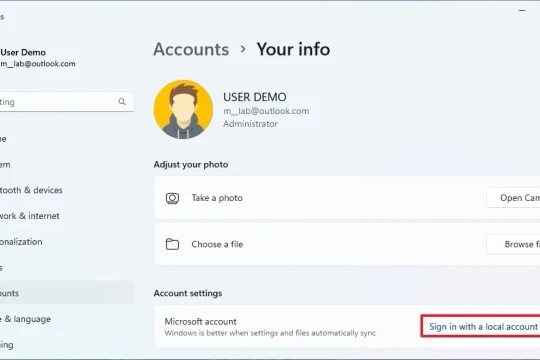Click the m__lab@outlook.com email under USER DEMO
This screenshot has height=360, width=540.
click(266, 111)
